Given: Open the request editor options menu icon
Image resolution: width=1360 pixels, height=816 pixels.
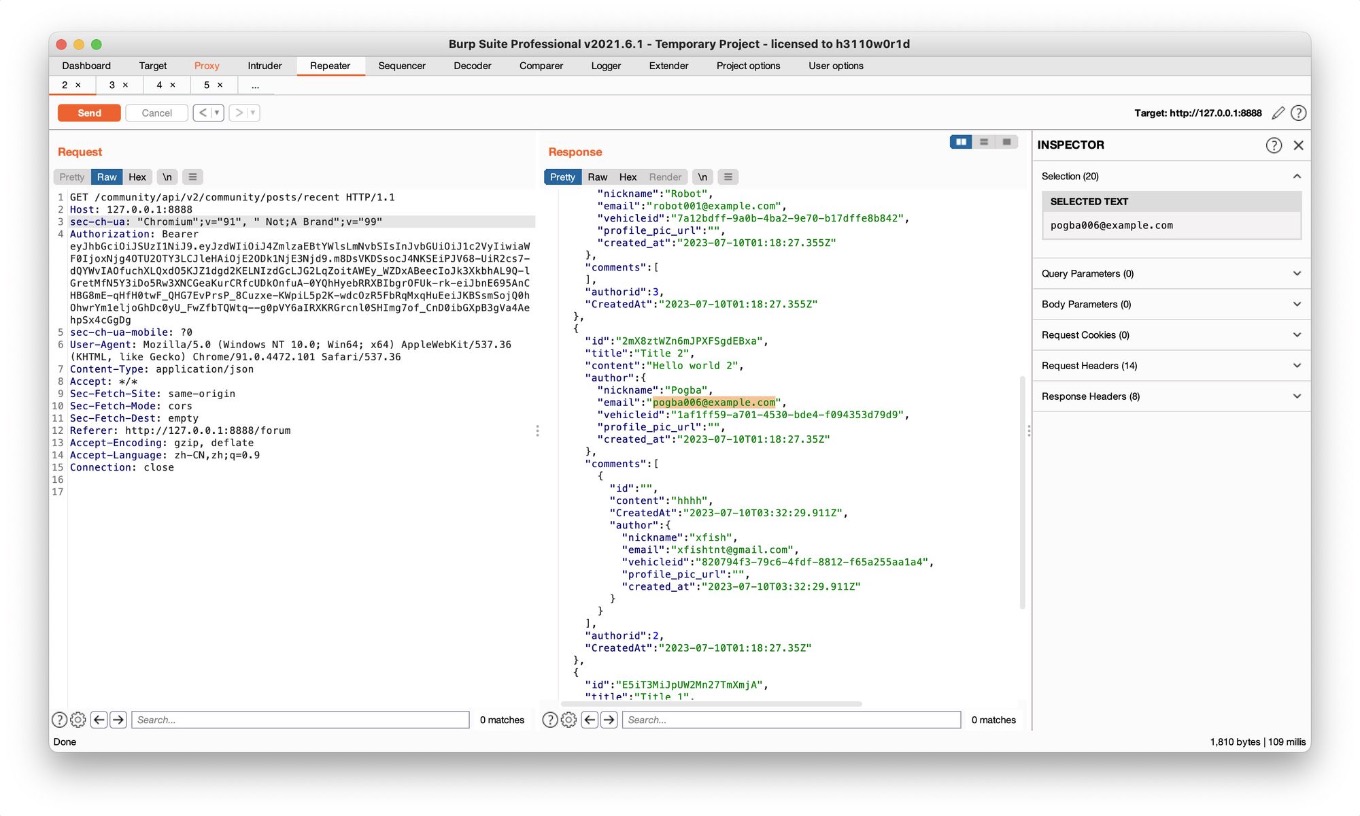Looking at the screenshot, I should point(194,177).
